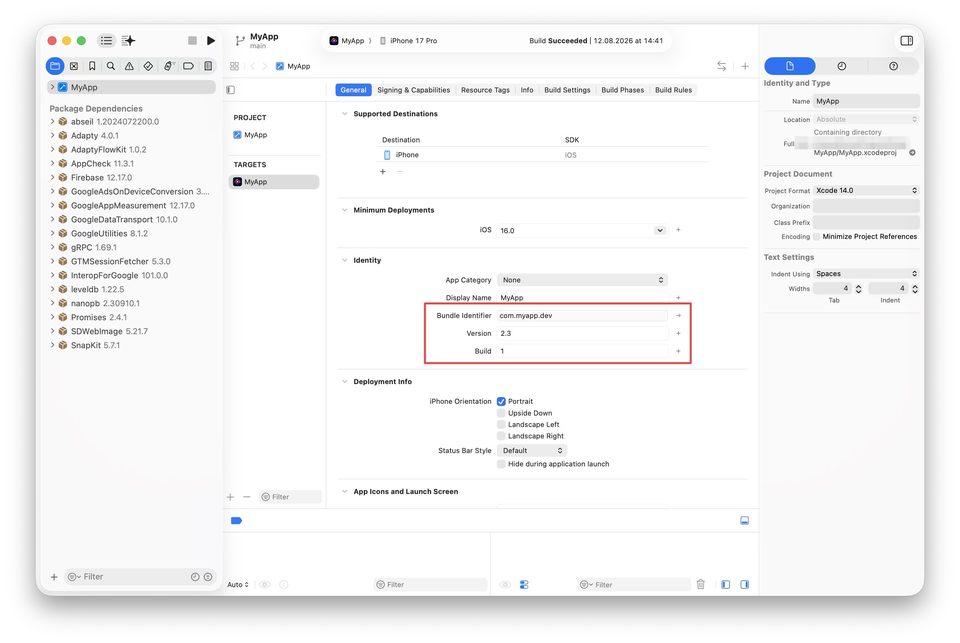Screen dimensions: 960x643
Task: Click the Version field
Action: (x=582, y=333)
